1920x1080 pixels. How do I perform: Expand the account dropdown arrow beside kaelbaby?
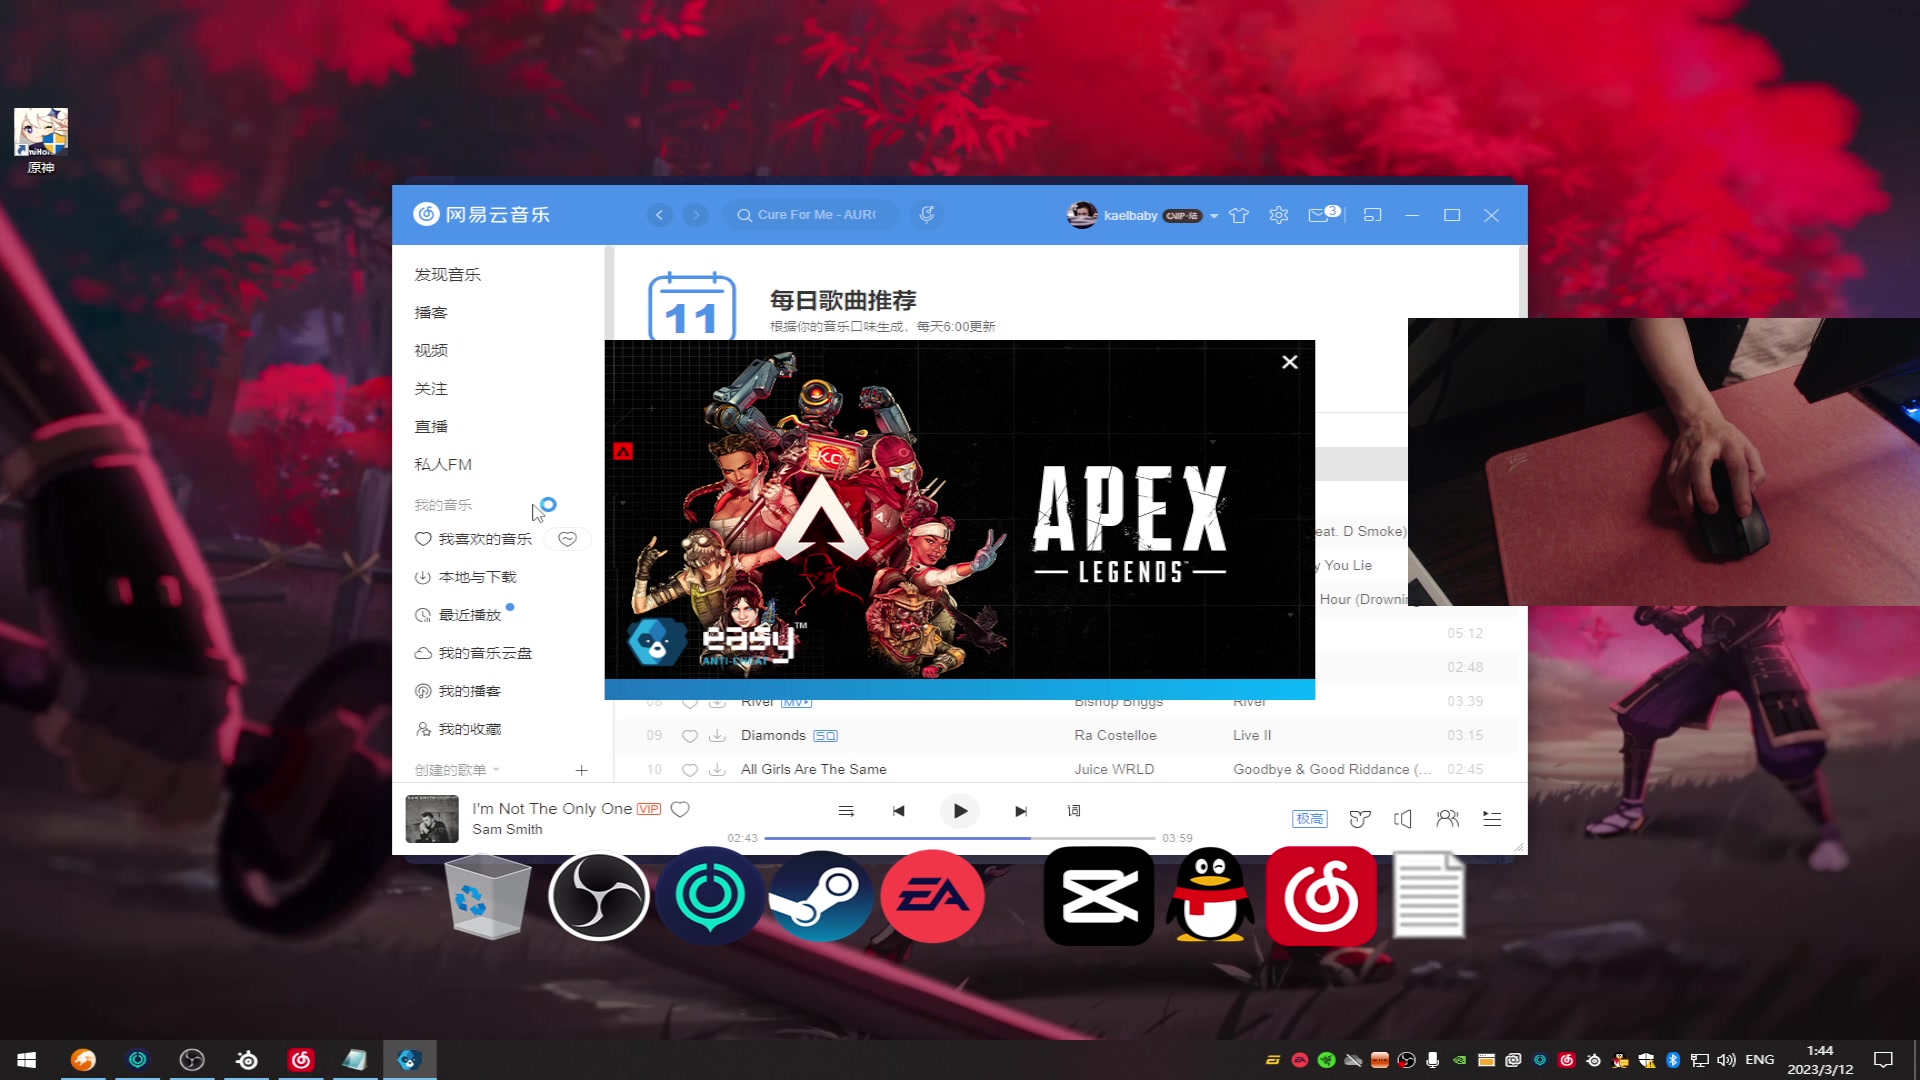1214,216
